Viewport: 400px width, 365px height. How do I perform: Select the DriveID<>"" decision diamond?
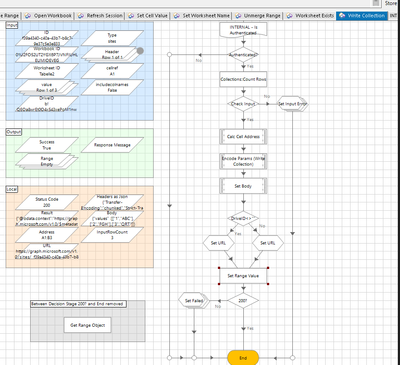[243, 219]
